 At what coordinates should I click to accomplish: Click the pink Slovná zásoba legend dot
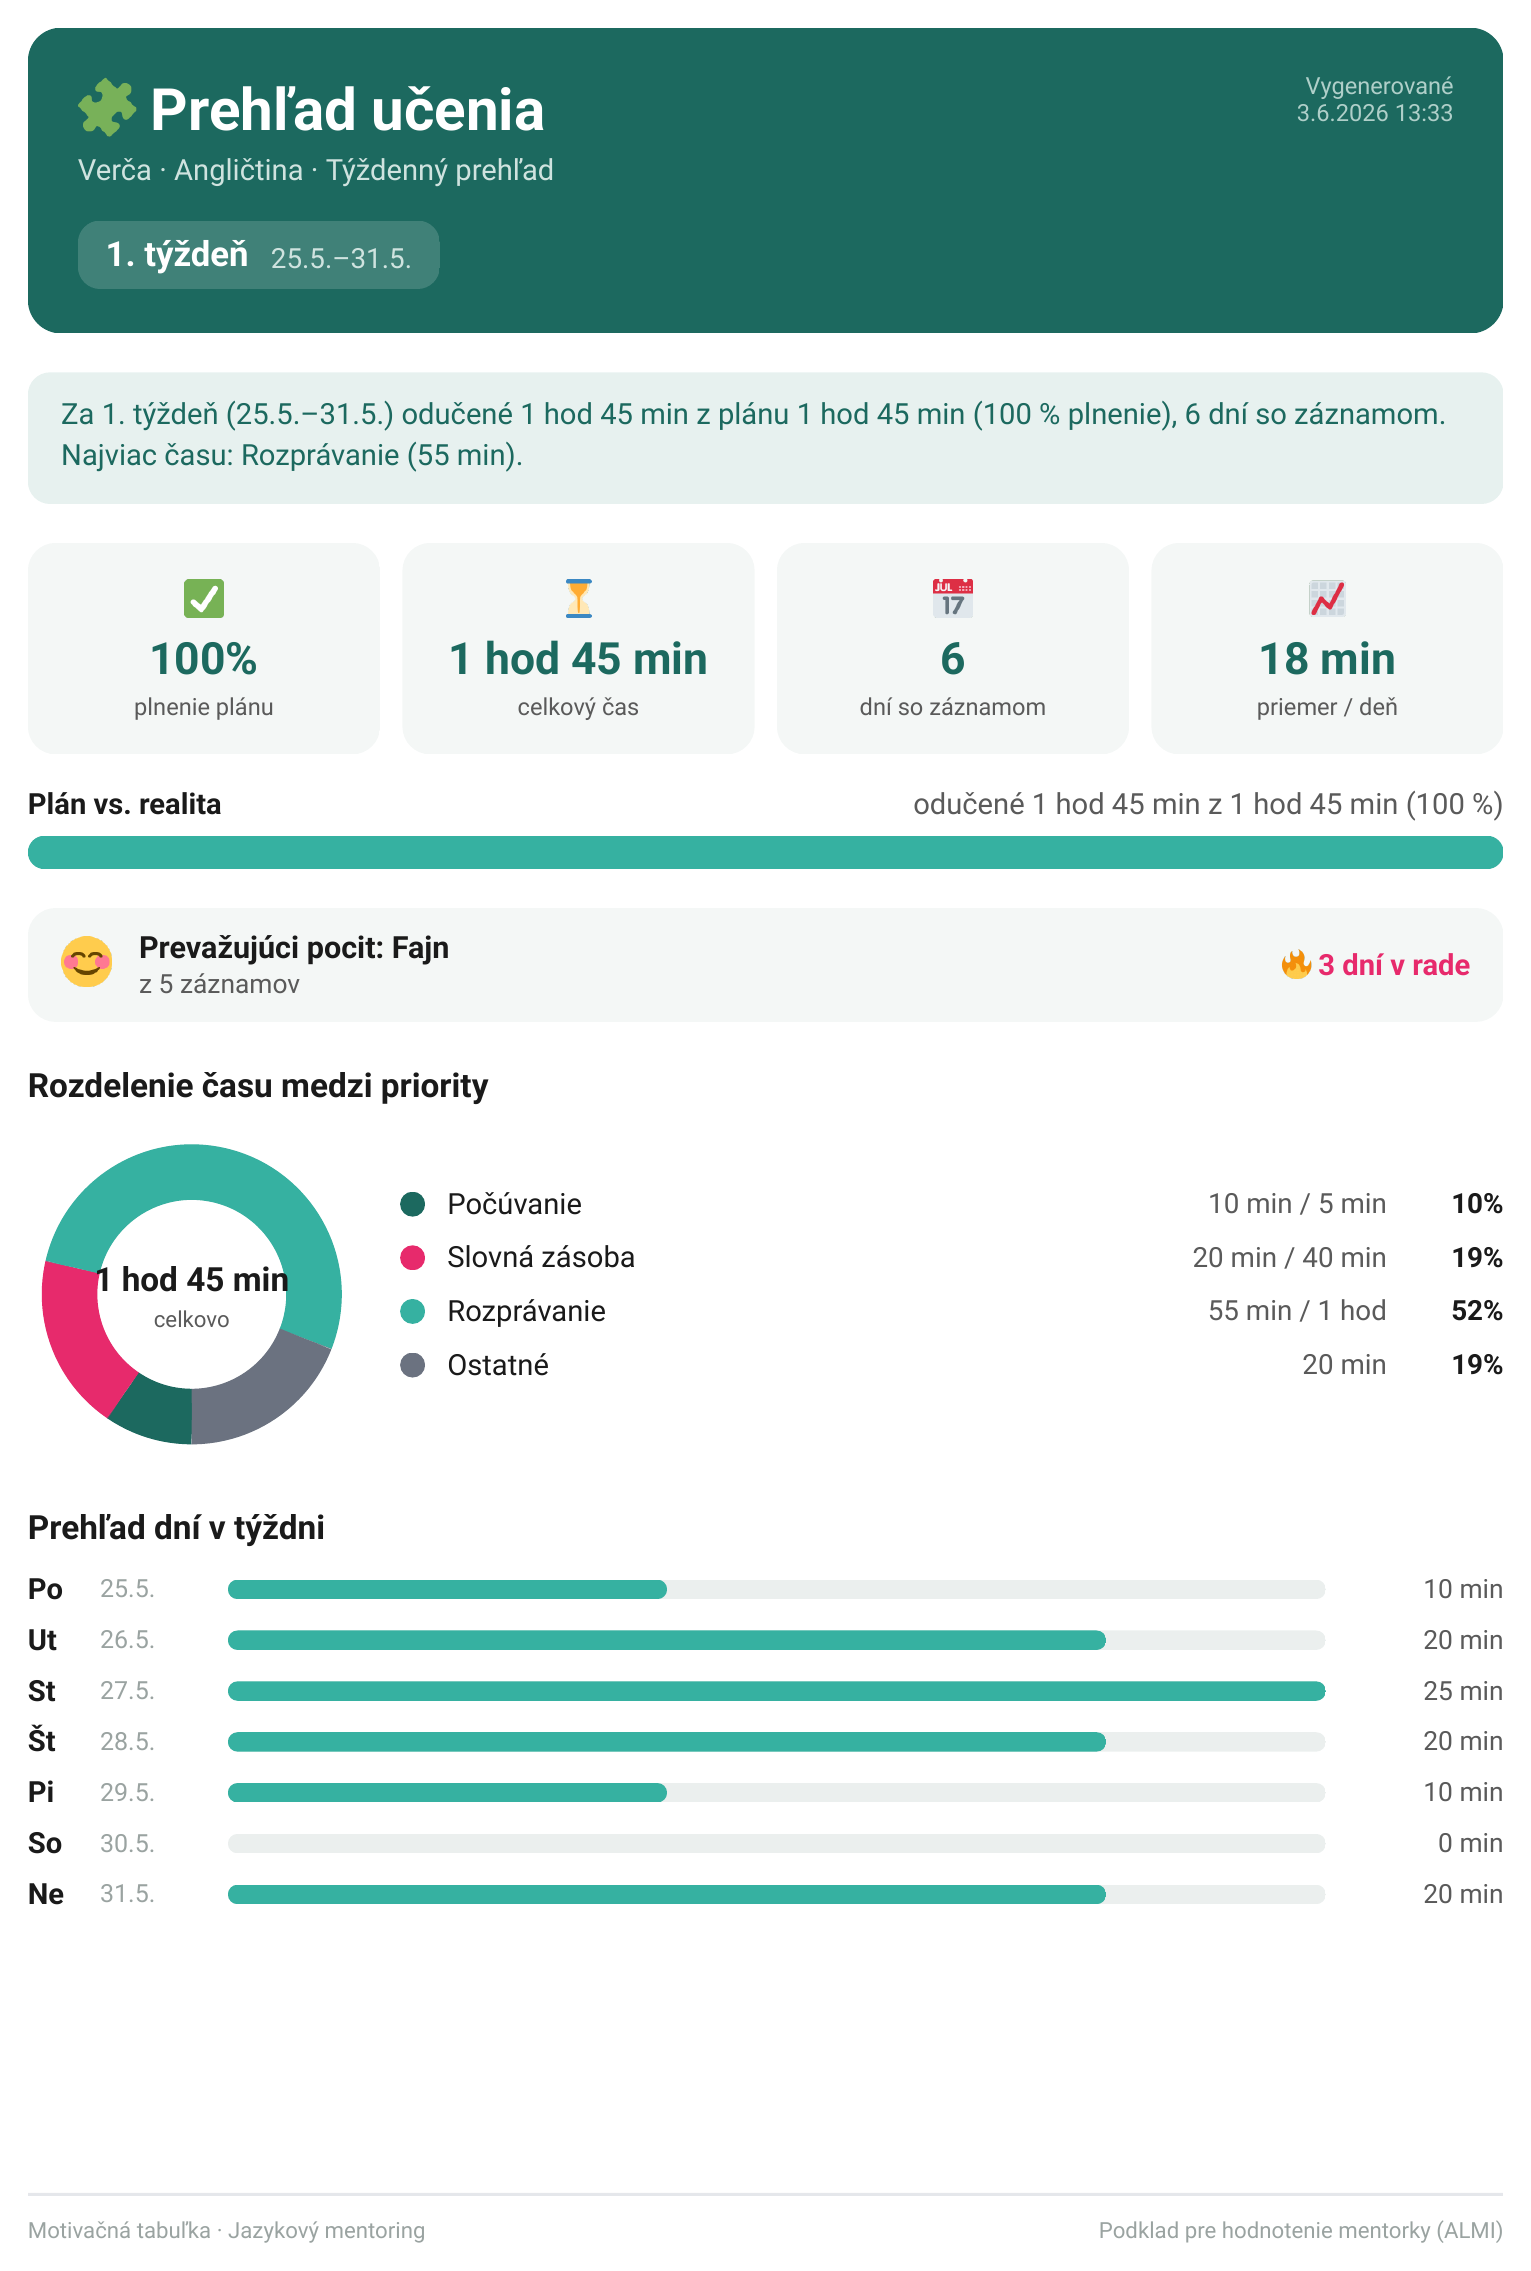pyautogui.click(x=413, y=1257)
